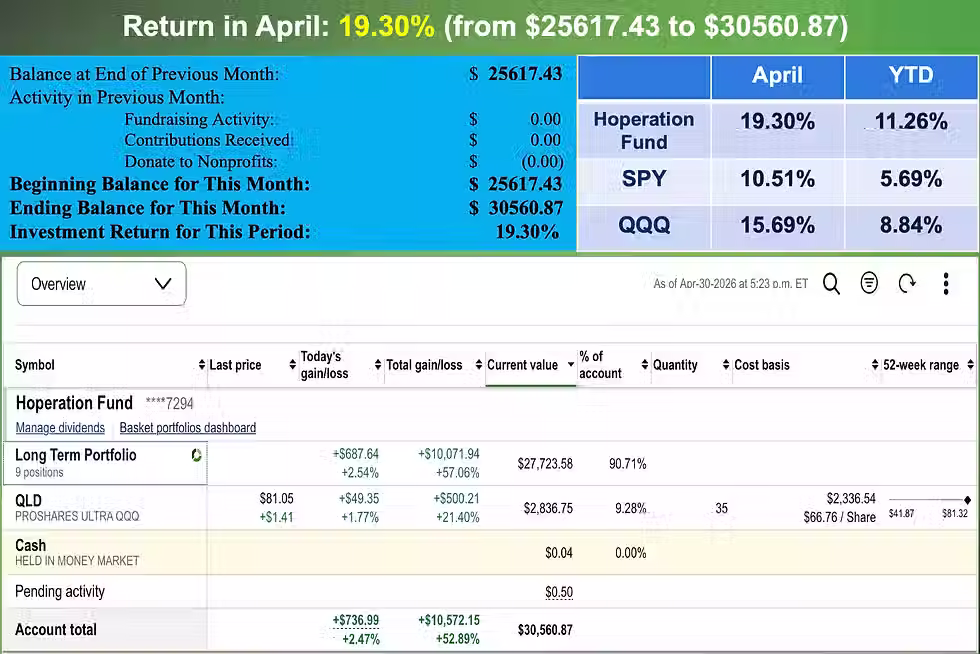Click the Cash value $0.04

pos(559,553)
